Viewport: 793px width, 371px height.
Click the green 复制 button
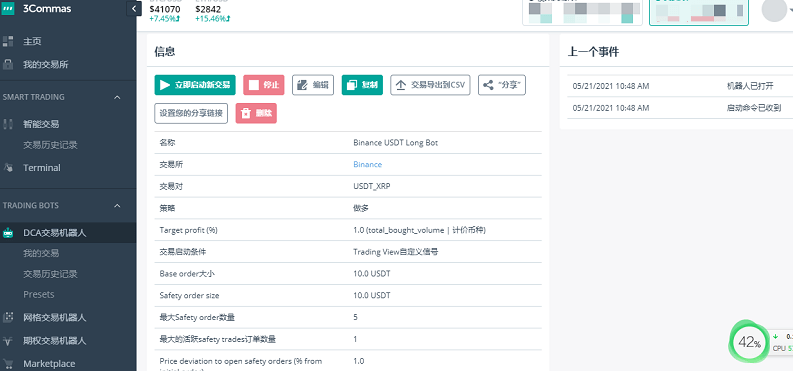point(362,85)
